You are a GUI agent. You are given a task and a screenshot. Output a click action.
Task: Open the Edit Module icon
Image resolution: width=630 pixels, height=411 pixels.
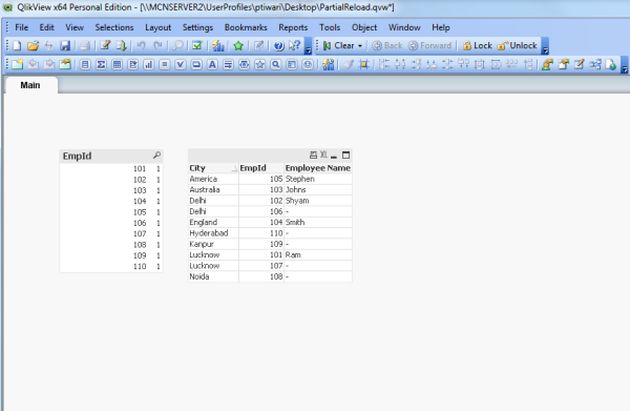click(579, 64)
